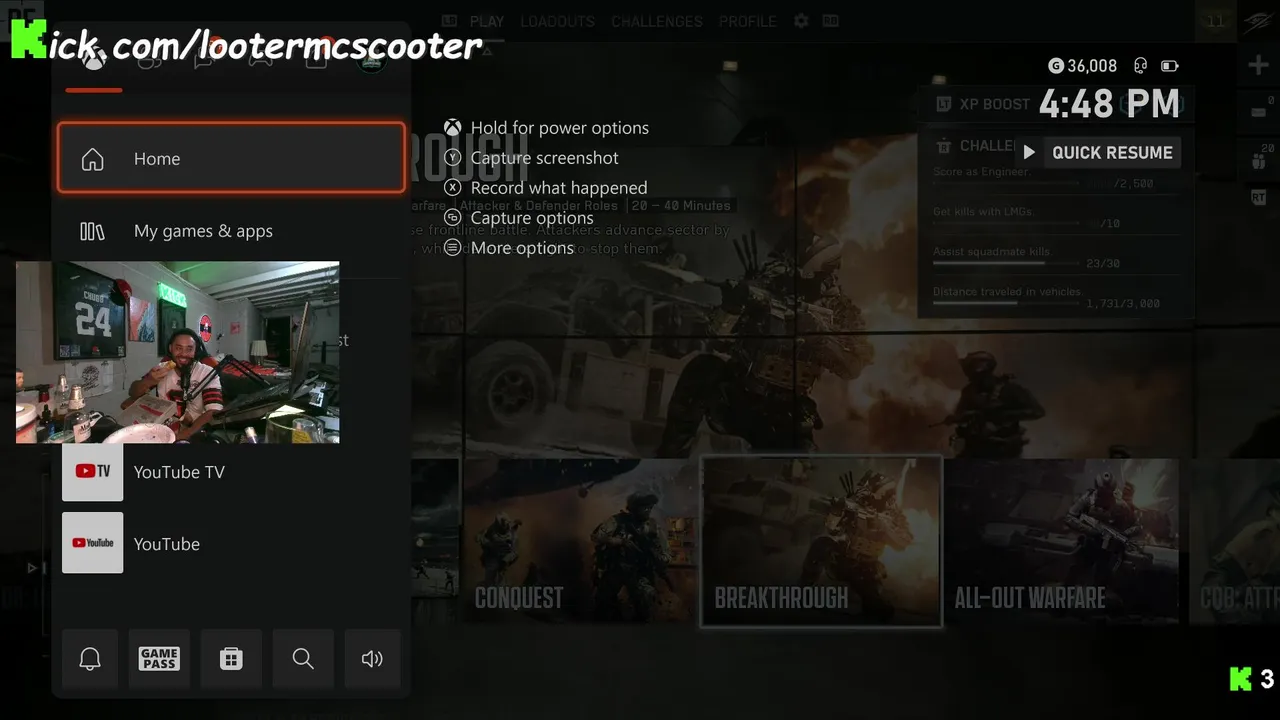This screenshot has height=720, width=1280.
Task: Click the minus icon on game sidebar
Action: [x=1258, y=112]
